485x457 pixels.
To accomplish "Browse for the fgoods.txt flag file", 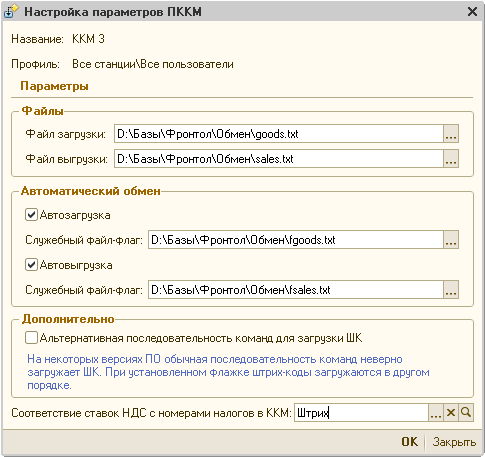I will (451, 240).
